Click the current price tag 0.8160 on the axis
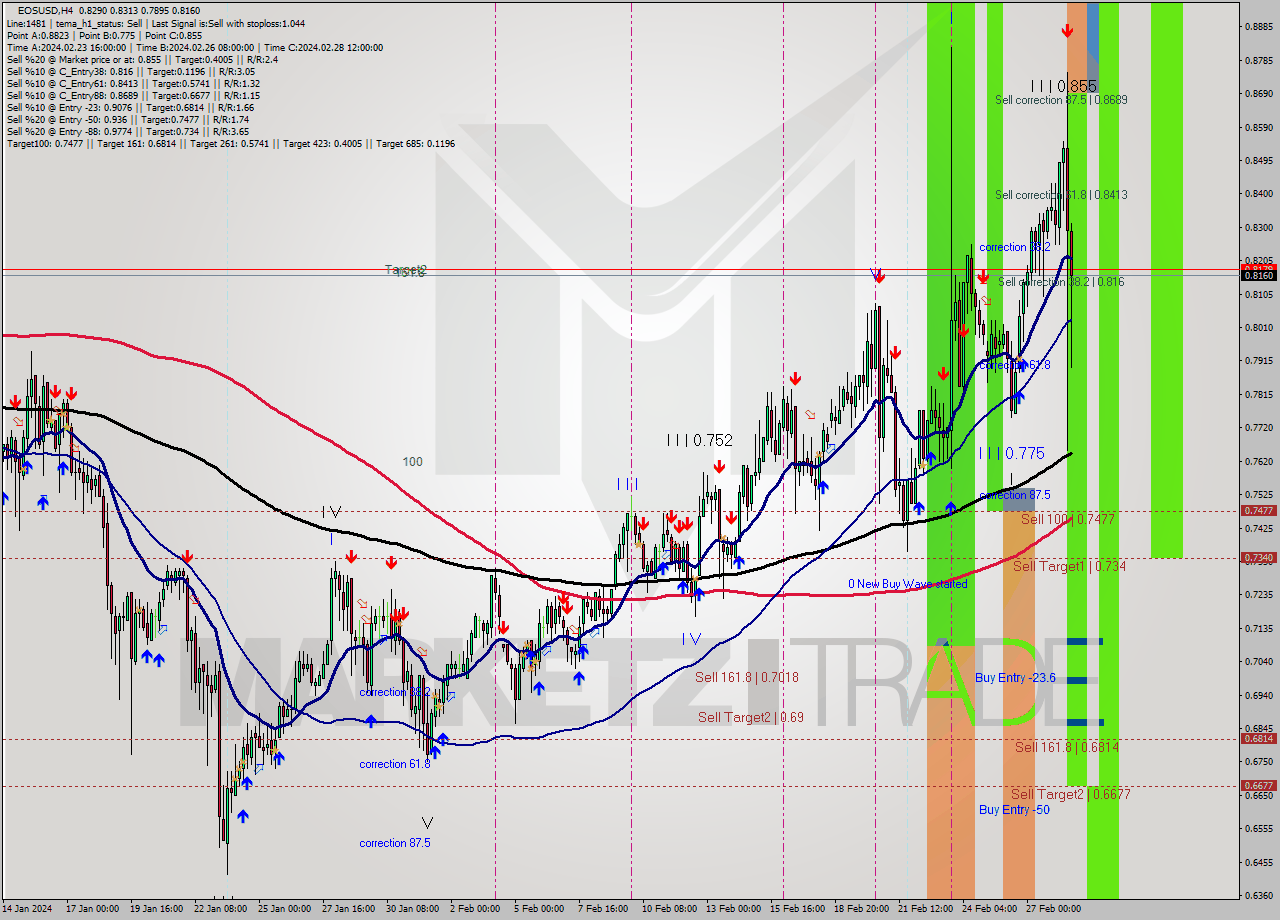Image resolution: width=1280 pixels, height=920 pixels. pyautogui.click(x=1258, y=274)
